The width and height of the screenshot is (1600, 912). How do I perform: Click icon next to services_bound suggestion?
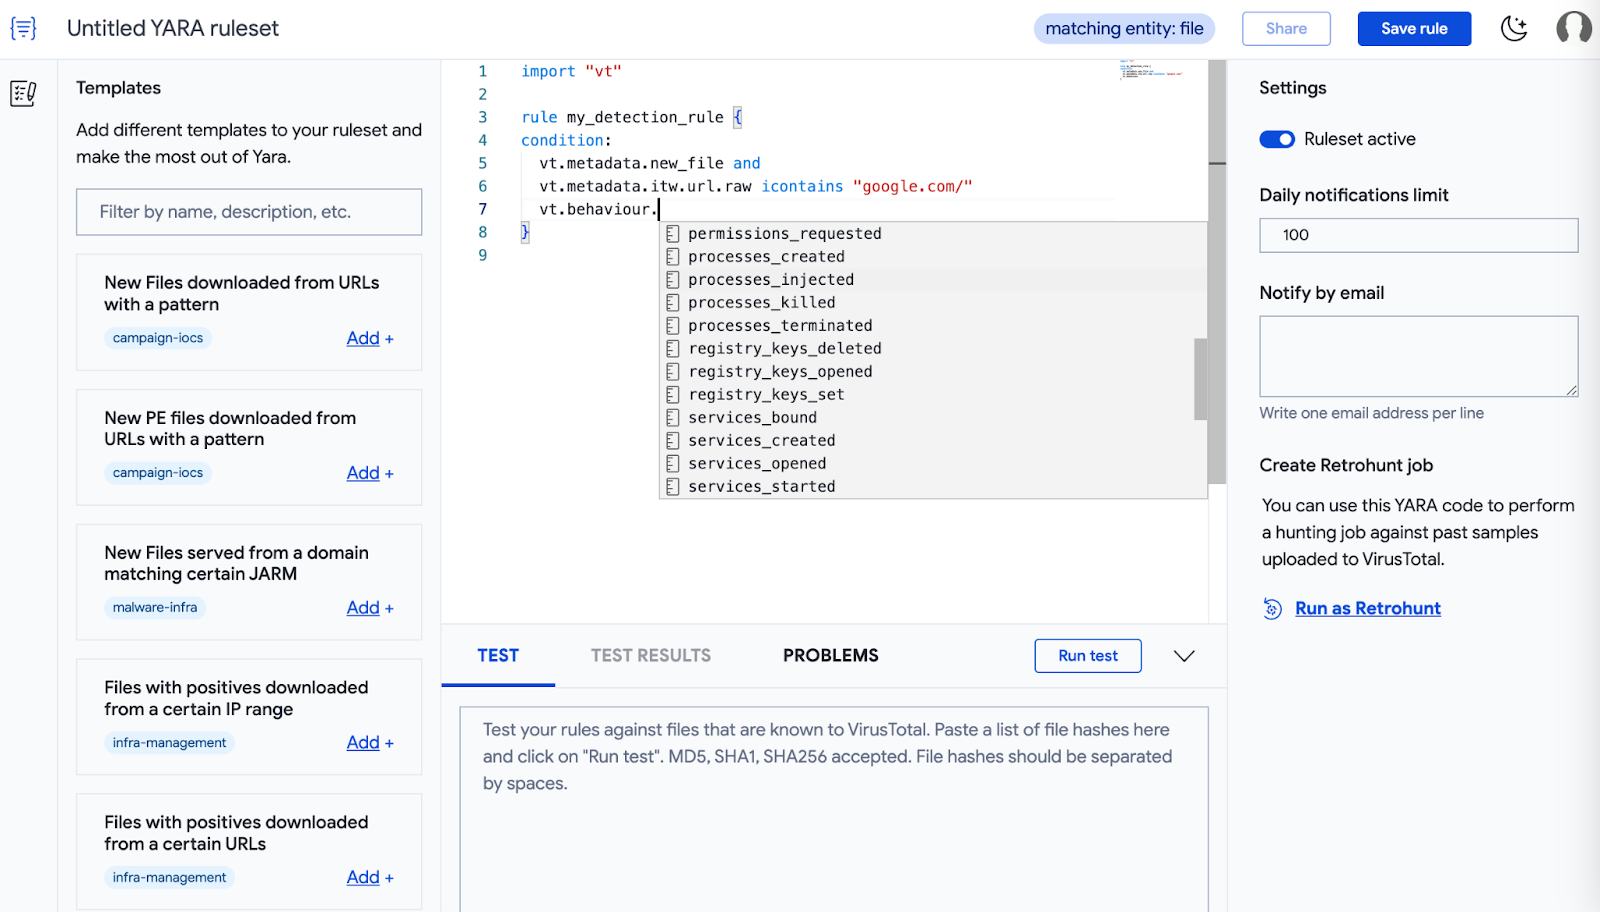tap(673, 418)
